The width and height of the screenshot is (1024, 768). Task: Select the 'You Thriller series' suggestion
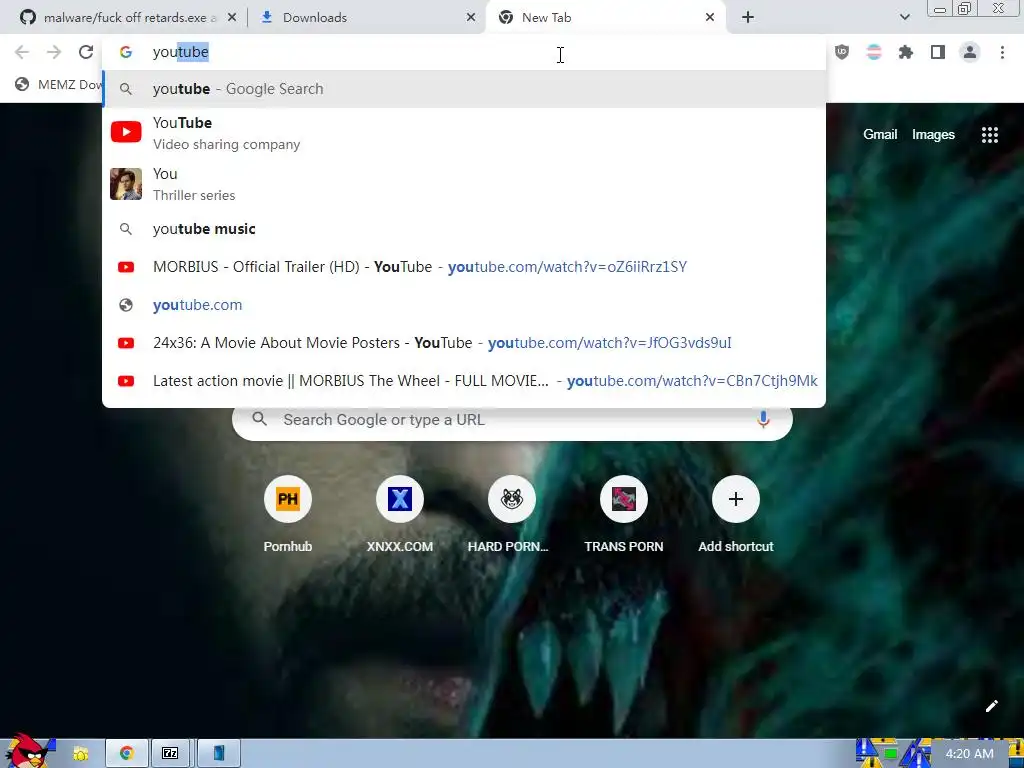pyautogui.click(x=464, y=184)
